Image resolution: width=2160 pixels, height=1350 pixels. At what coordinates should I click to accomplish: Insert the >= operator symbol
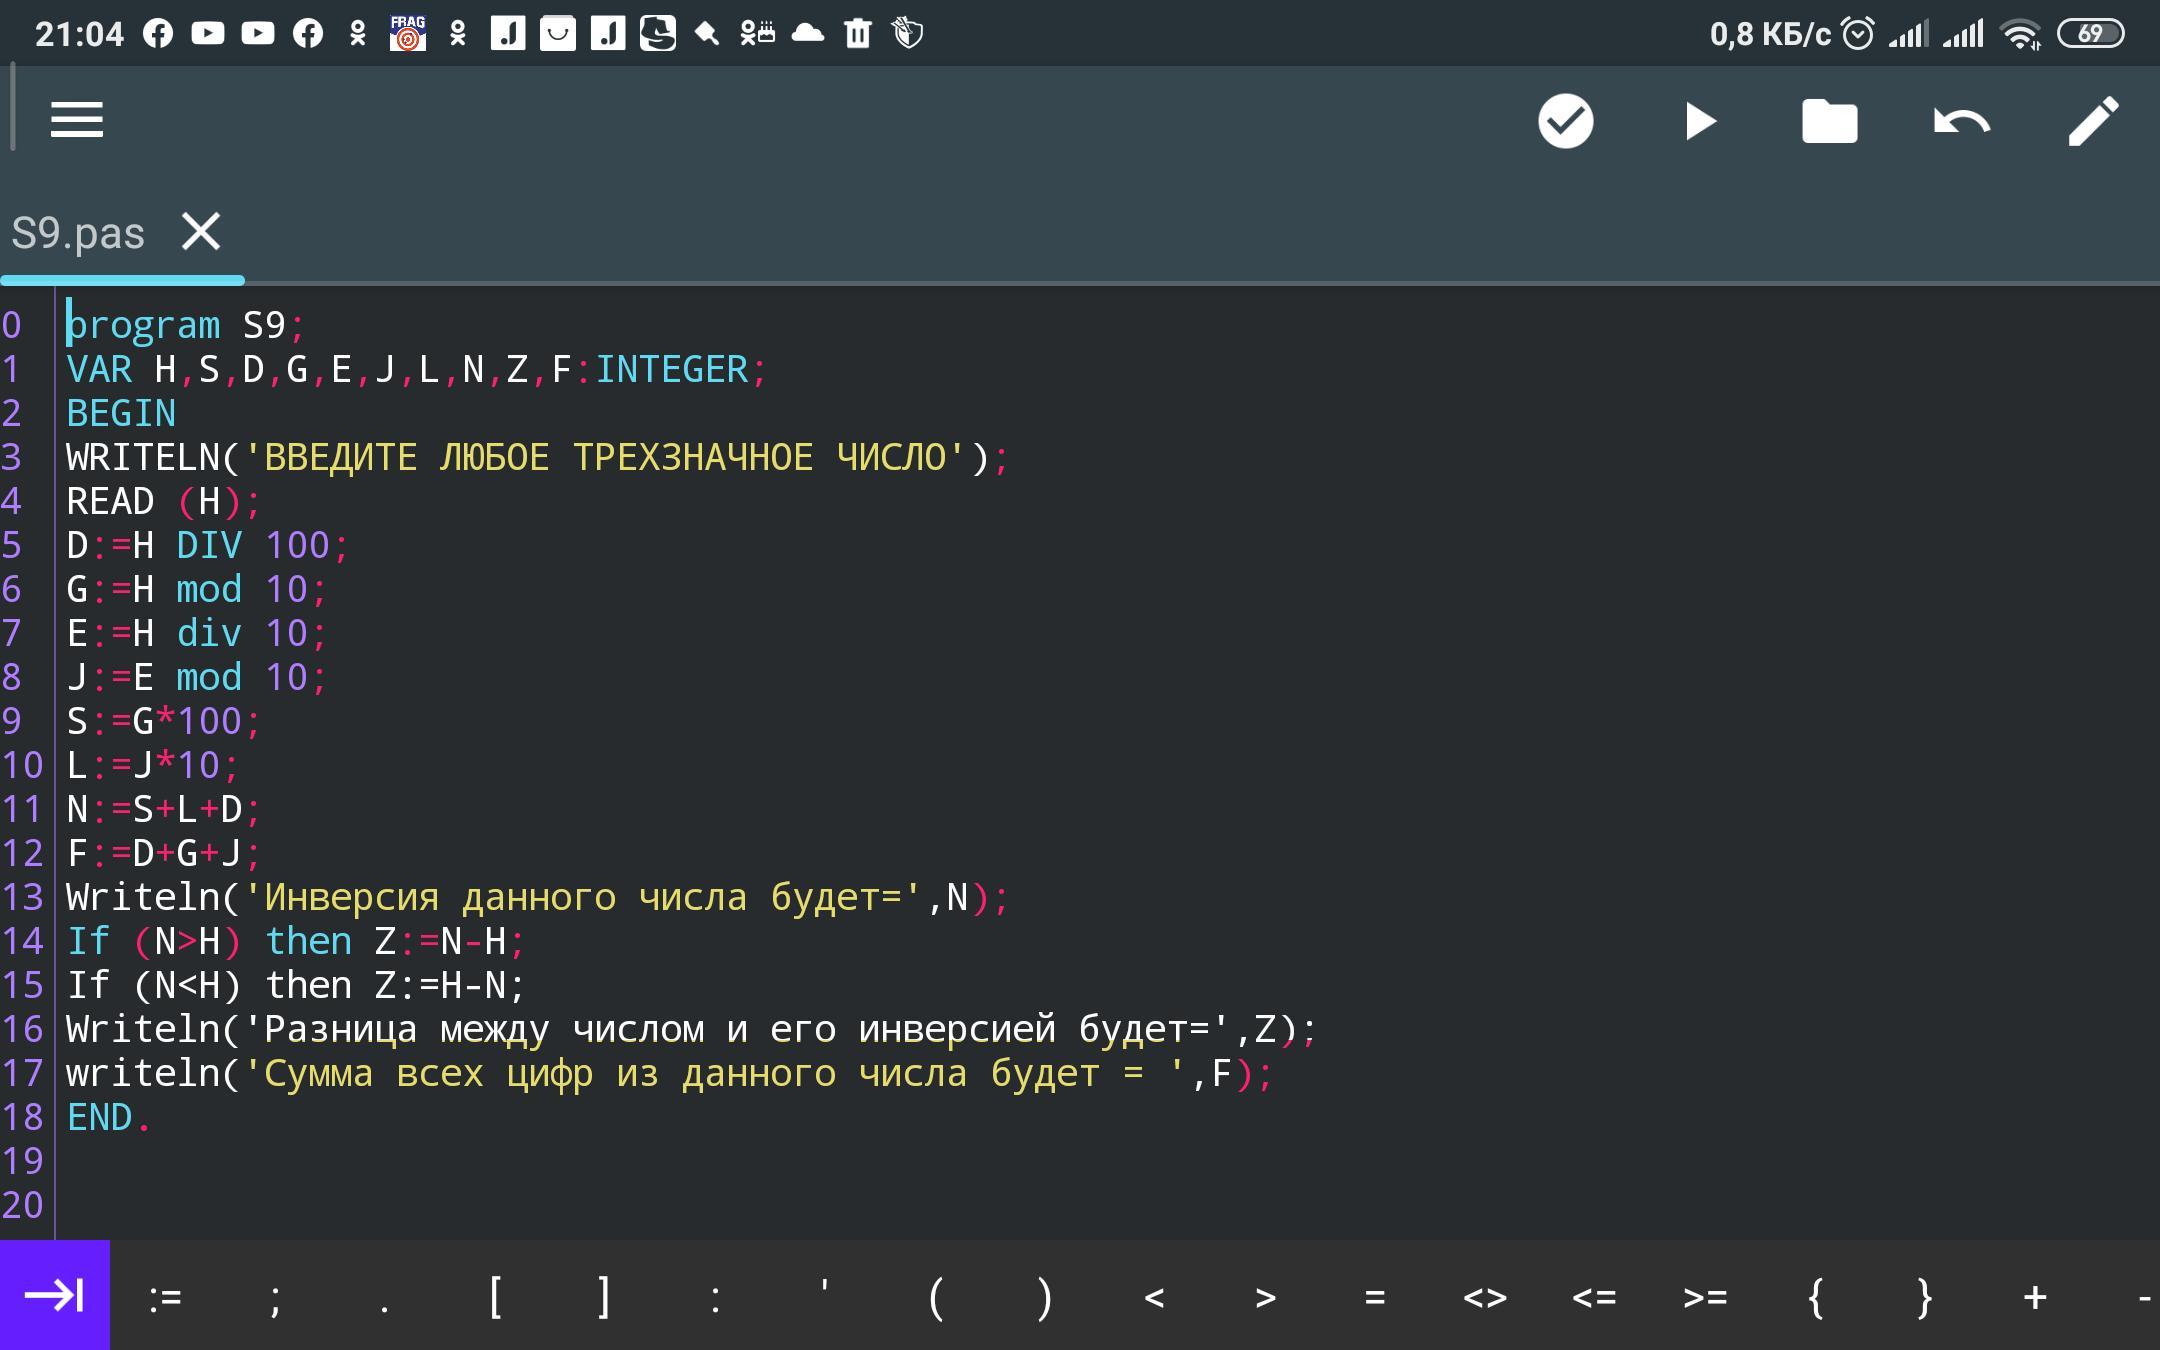pyautogui.click(x=1704, y=1297)
